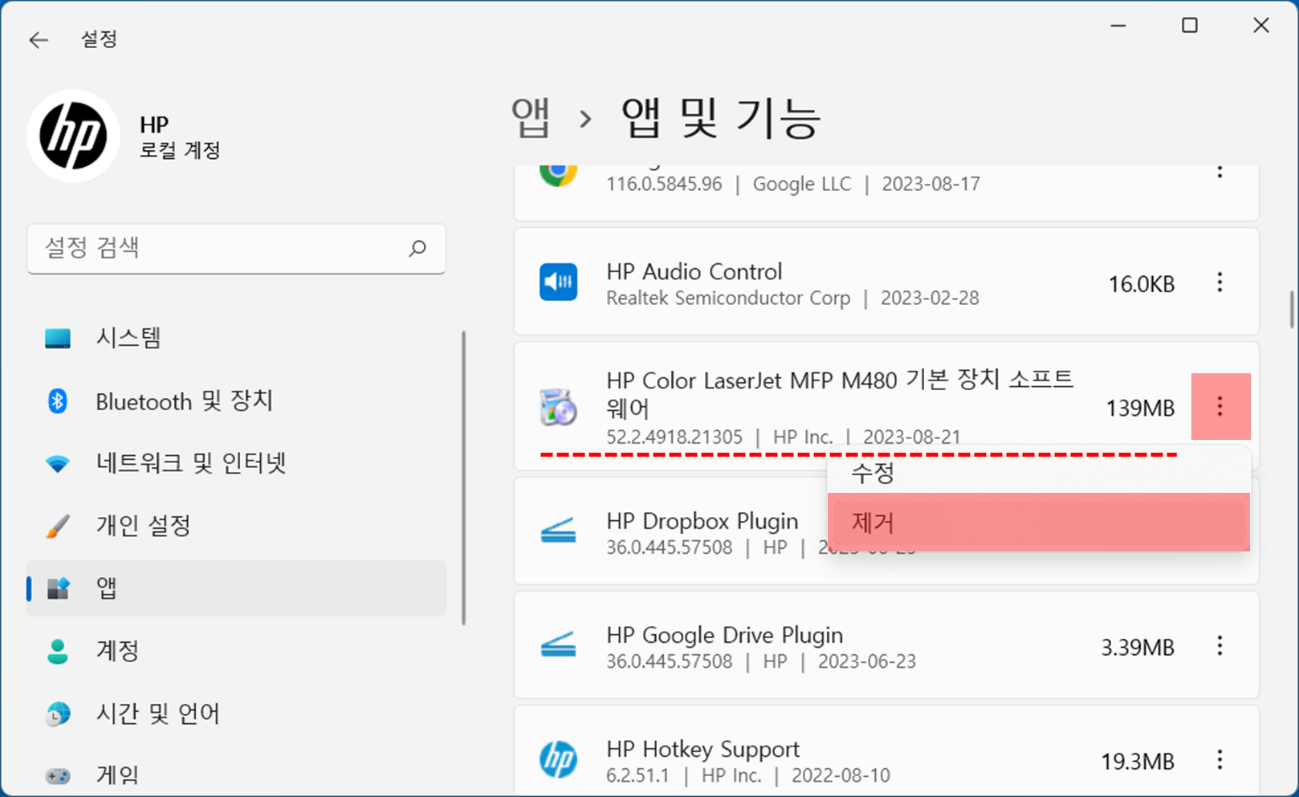This screenshot has height=797, width=1299.
Task: Go back with the arrow icon
Action: point(38,40)
